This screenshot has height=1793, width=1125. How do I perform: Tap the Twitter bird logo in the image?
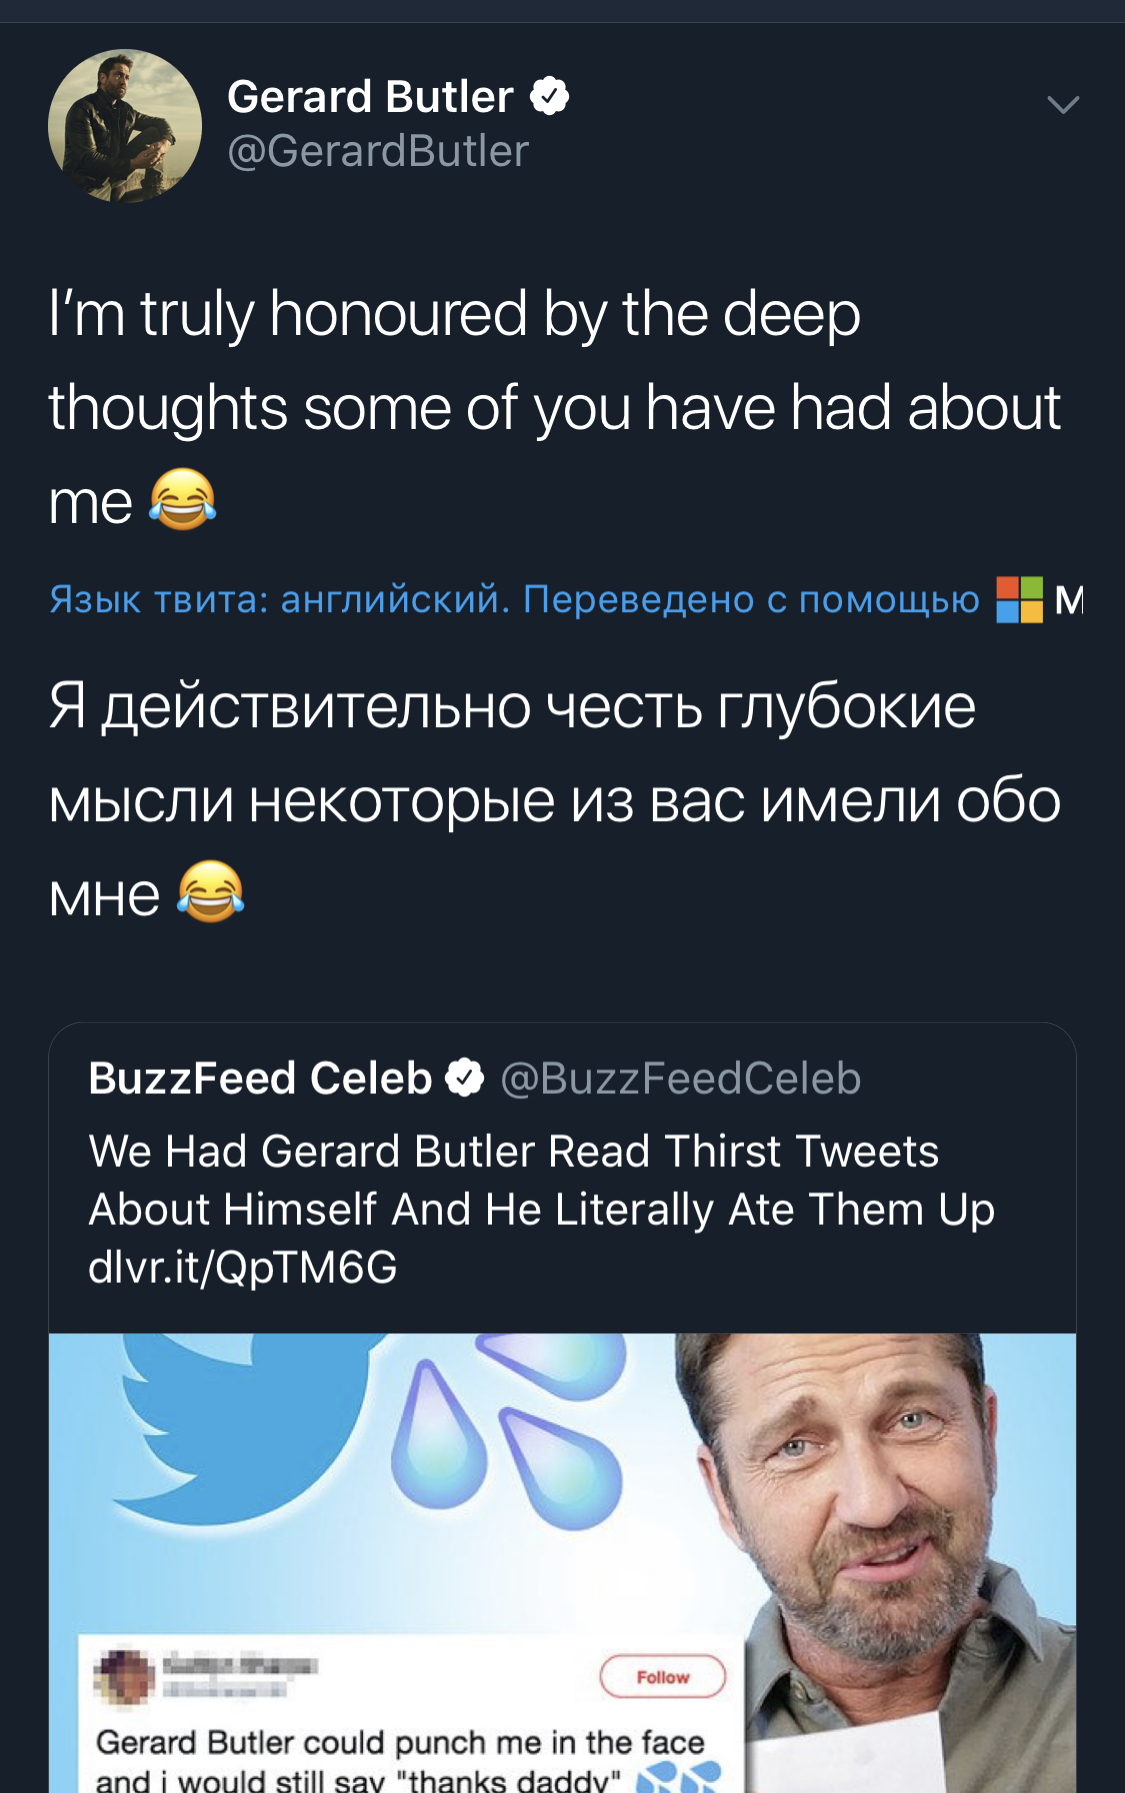[x=240, y=1420]
